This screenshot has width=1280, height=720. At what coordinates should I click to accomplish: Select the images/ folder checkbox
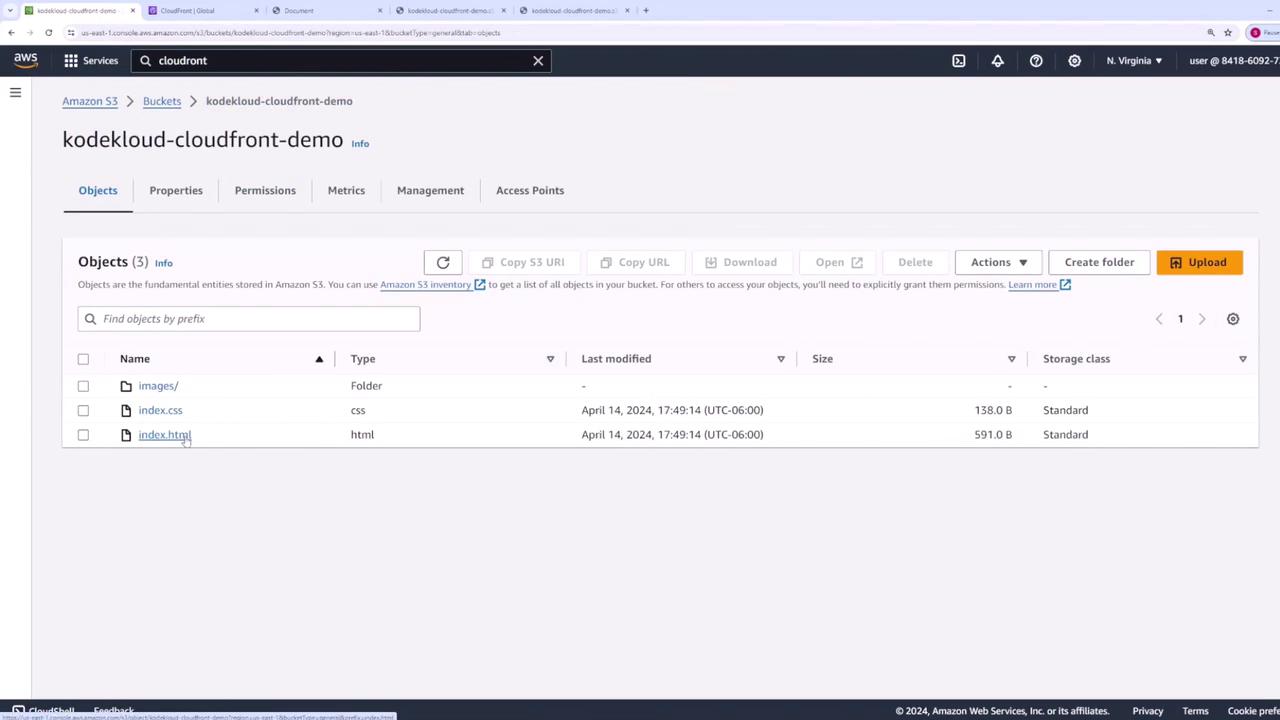pyautogui.click(x=83, y=386)
